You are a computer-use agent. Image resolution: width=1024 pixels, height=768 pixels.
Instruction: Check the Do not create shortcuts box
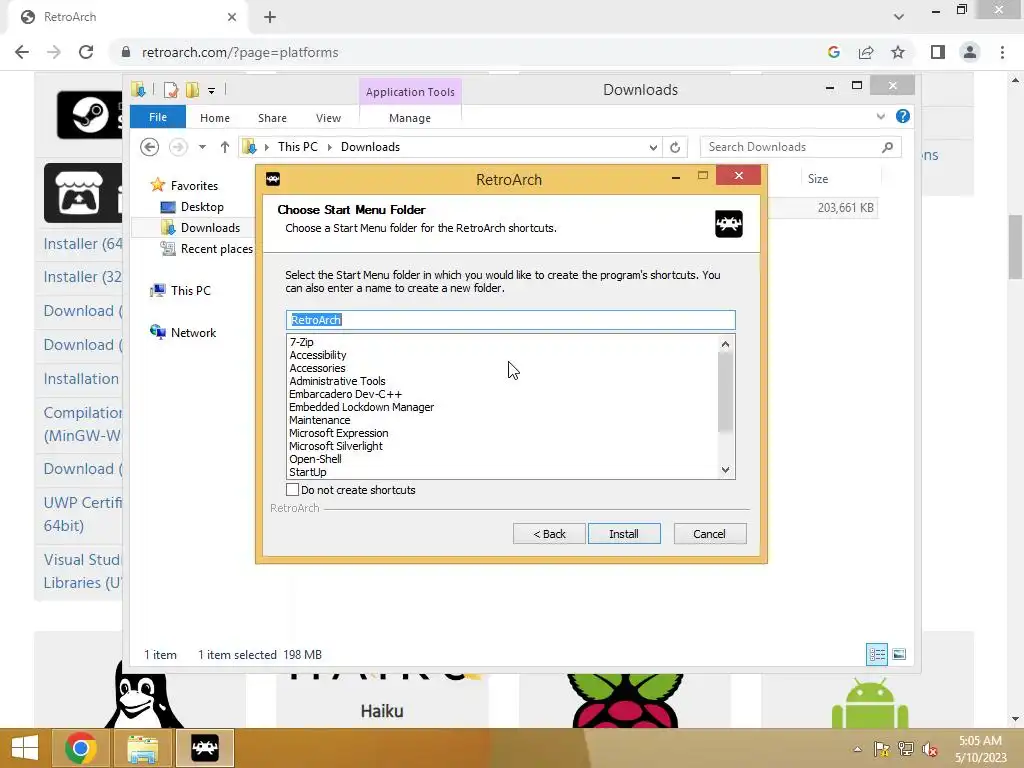point(293,490)
